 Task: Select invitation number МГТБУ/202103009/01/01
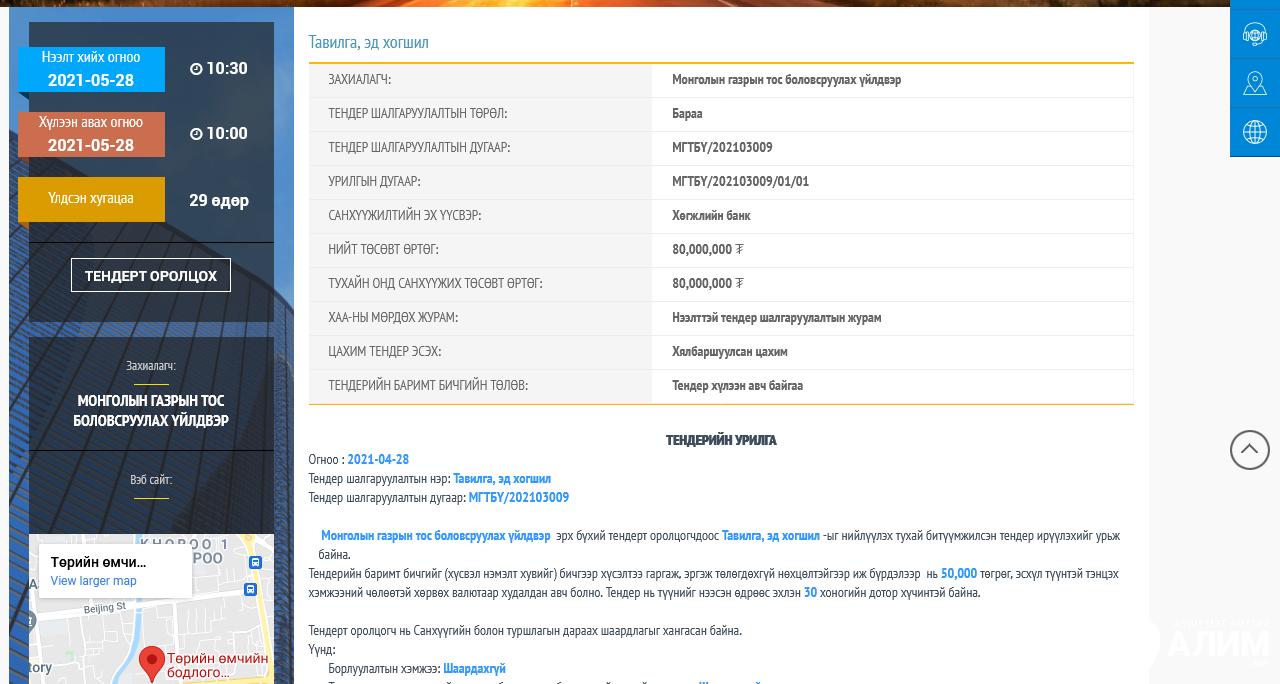tap(740, 182)
